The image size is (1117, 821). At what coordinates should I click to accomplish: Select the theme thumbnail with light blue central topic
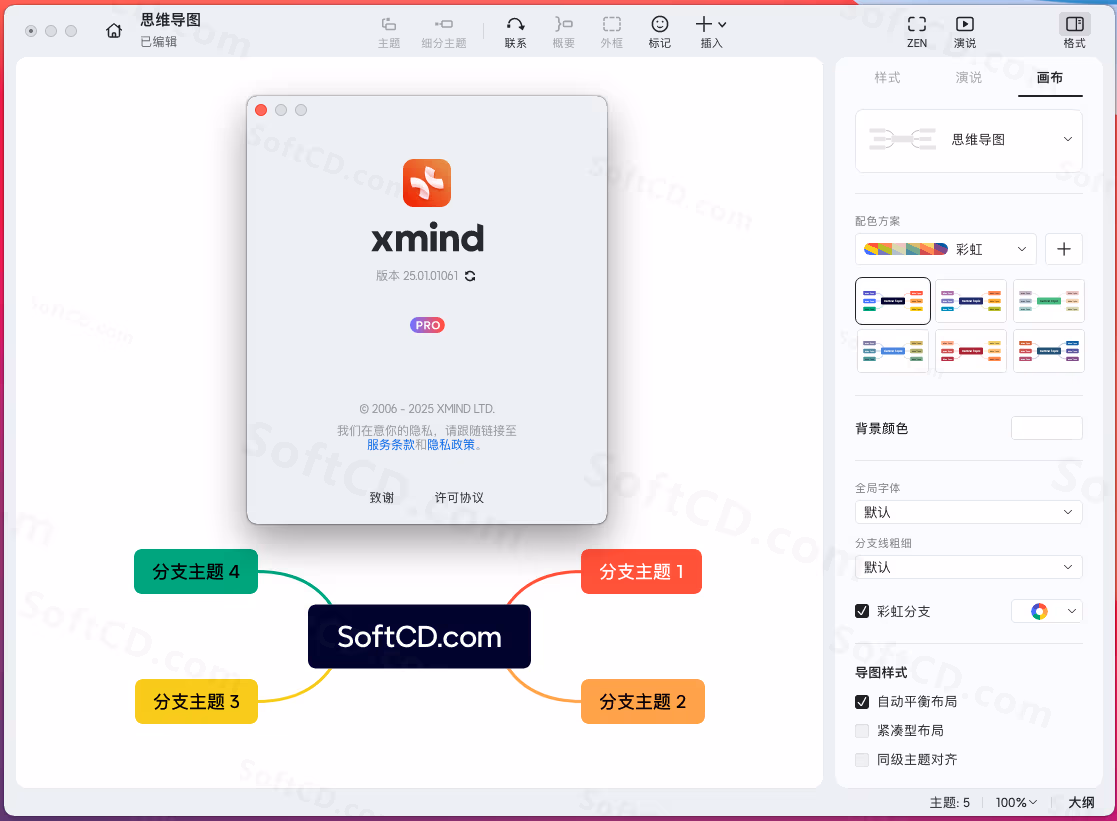tap(893, 351)
